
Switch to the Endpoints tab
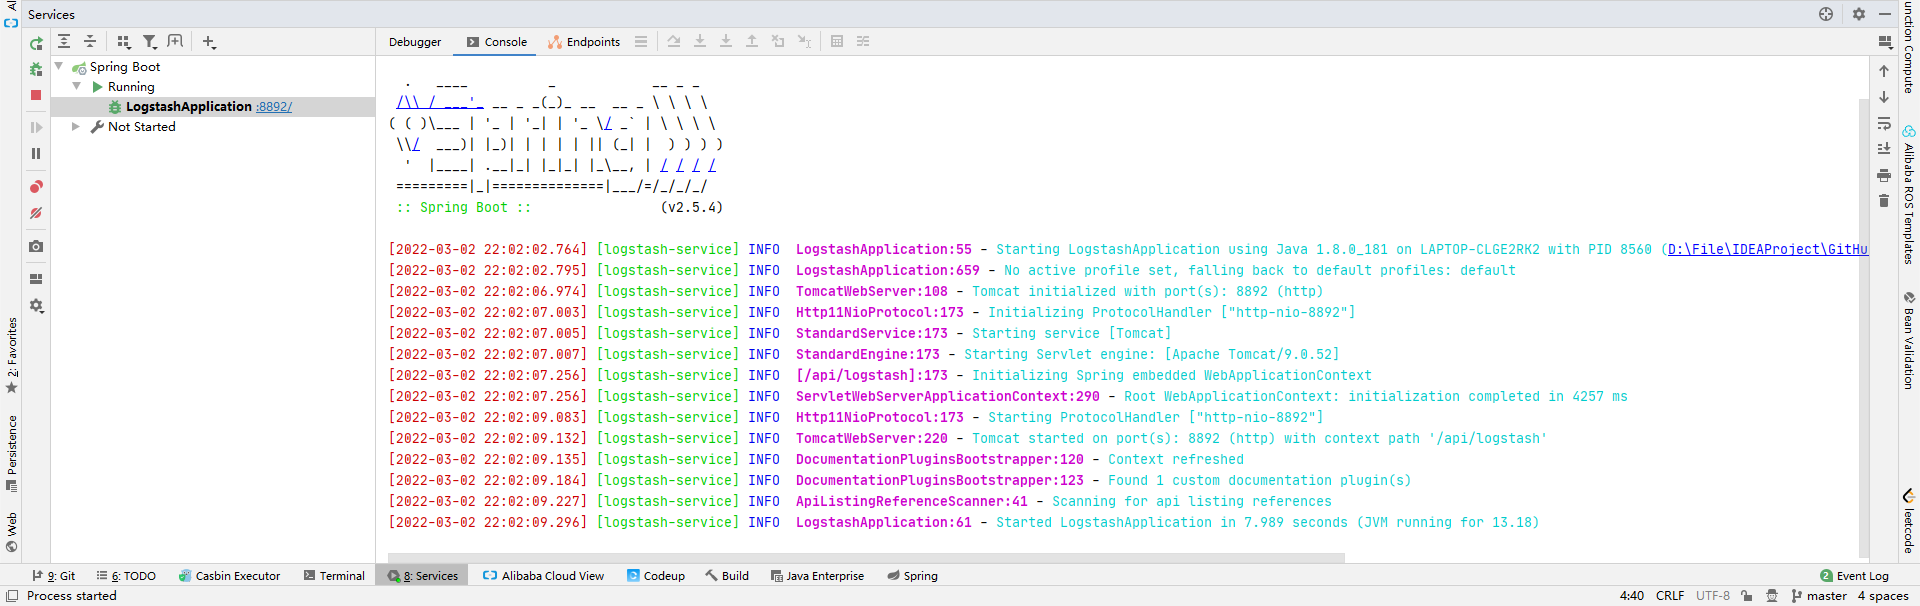coord(584,42)
